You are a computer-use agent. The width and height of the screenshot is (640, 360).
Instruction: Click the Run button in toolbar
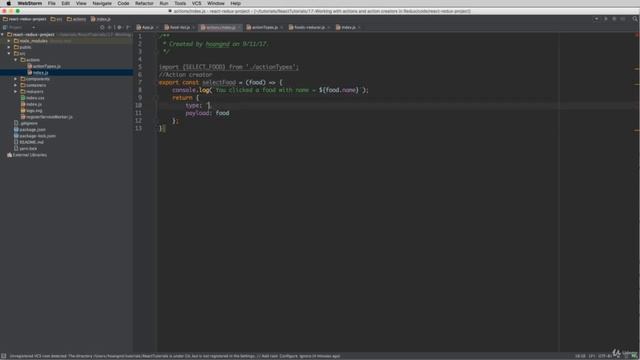pyautogui.click(x=605, y=19)
